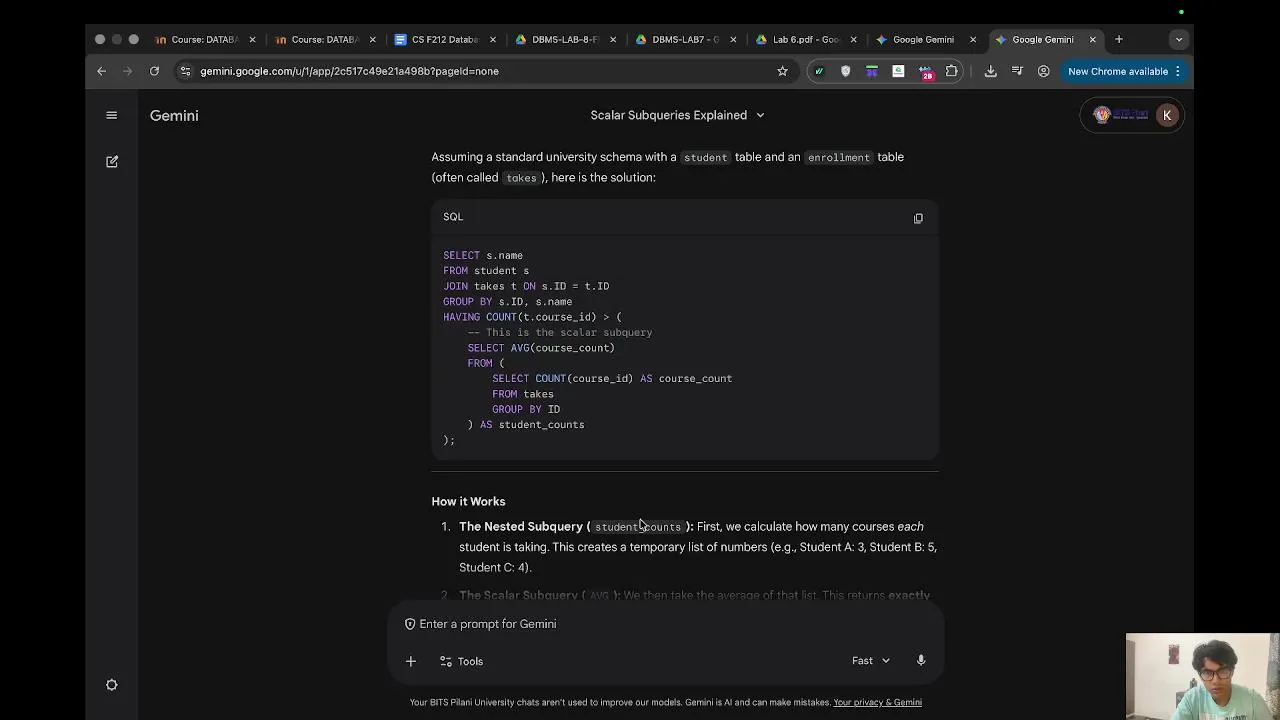Add a file with the plus icon
Viewport: 1280px width, 720px height.
click(410, 661)
